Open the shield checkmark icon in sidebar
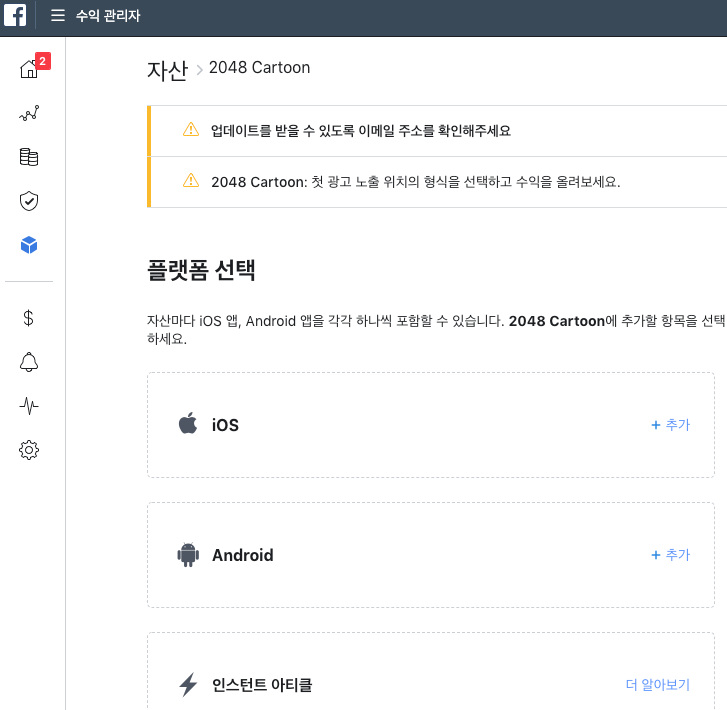The width and height of the screenshot is (727, 710). pyautogui.click(x=29, y=201)
